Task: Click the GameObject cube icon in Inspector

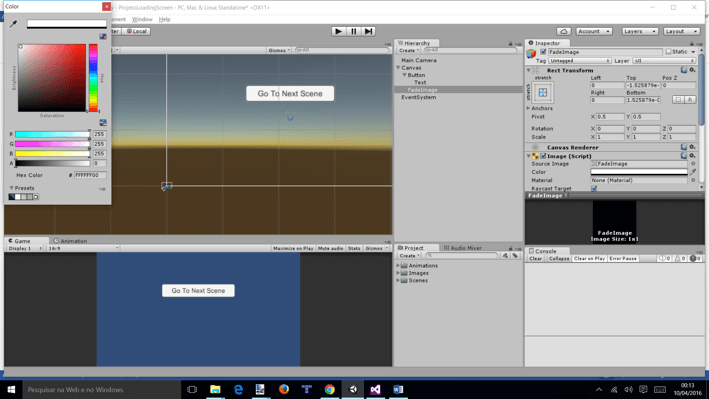Action: click(532, 54)
